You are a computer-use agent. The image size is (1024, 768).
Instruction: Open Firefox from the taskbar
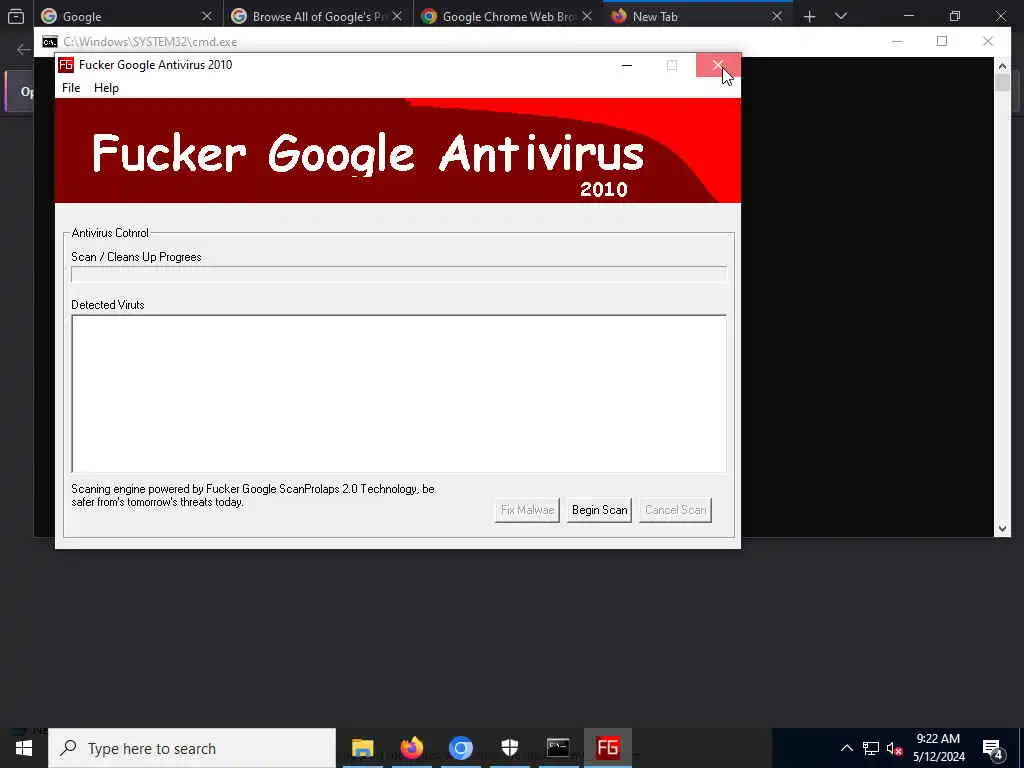coord(411,748)
